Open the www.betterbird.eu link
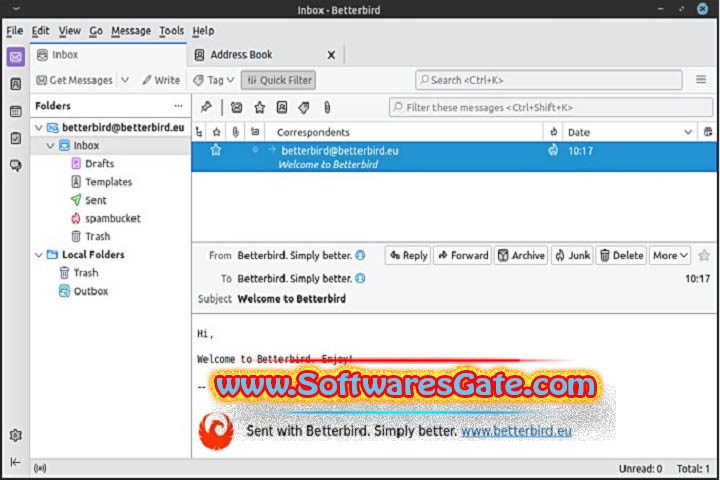720x480 pixels. pos(516,431)
